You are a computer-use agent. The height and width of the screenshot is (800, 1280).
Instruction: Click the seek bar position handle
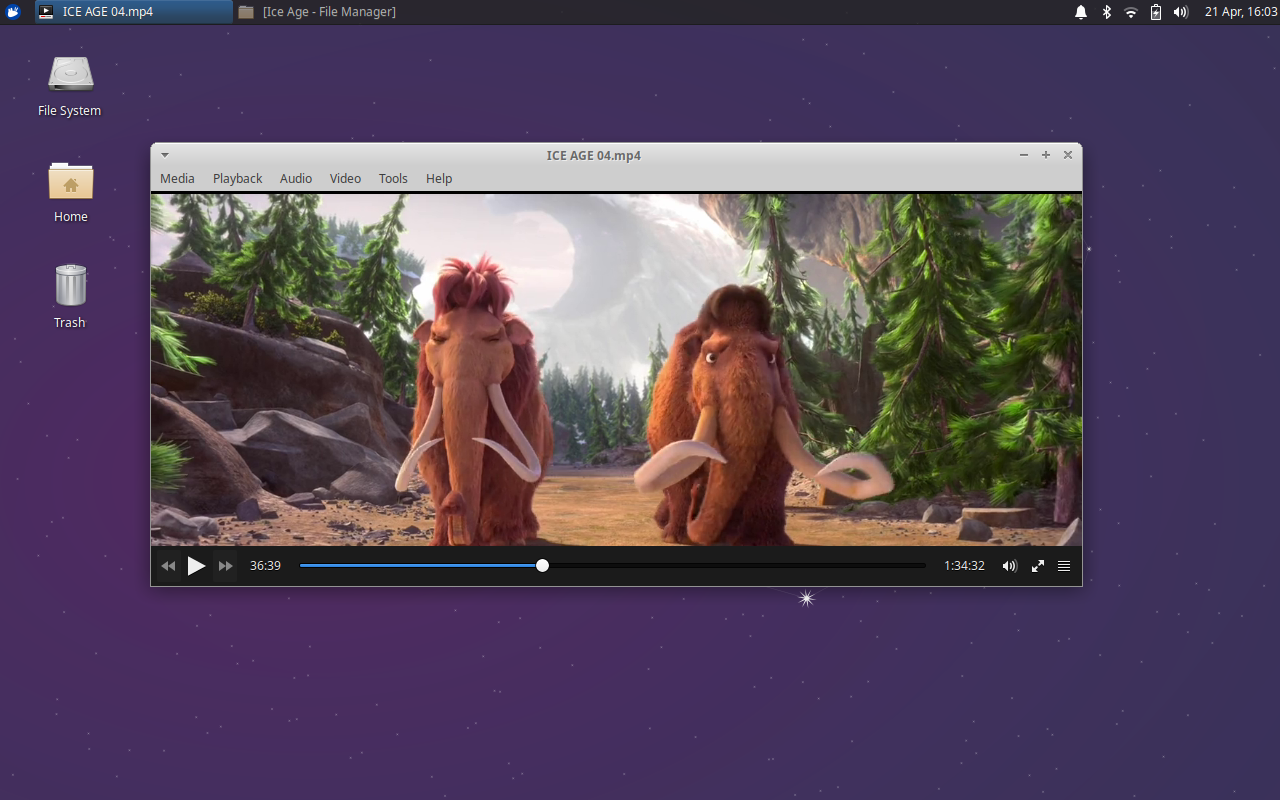(x=542, y=565)
